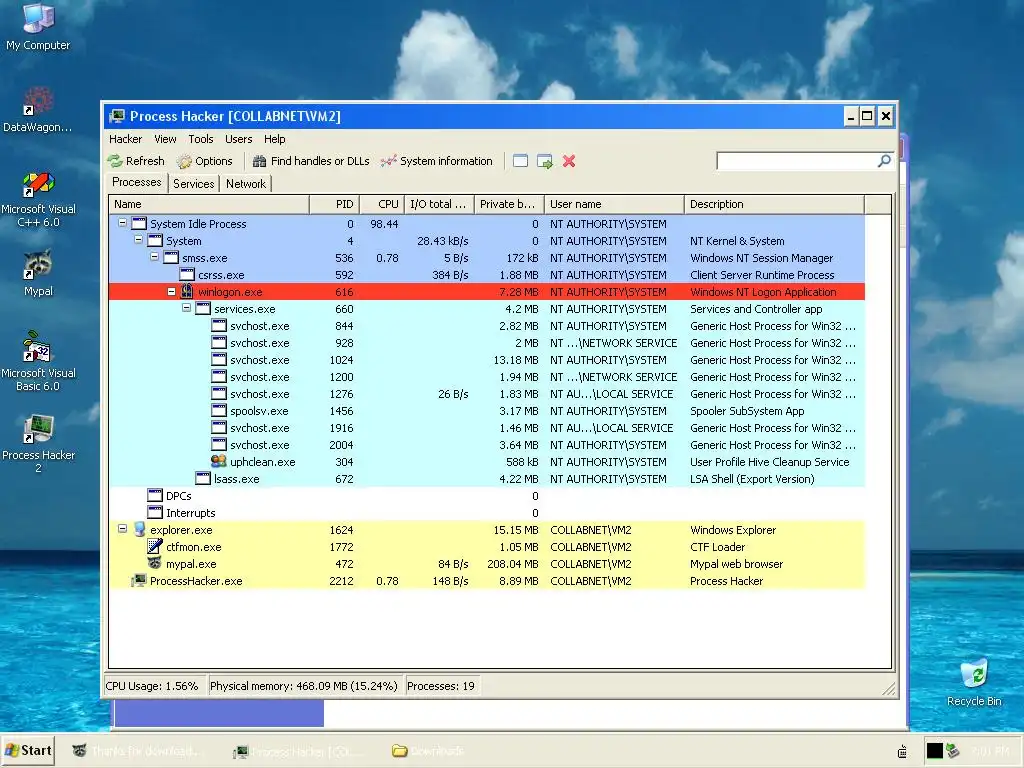Image resolution: width=1024 pixels, height=768 pixels.
Task: Open the Help menu
Action: pos(274,139)
